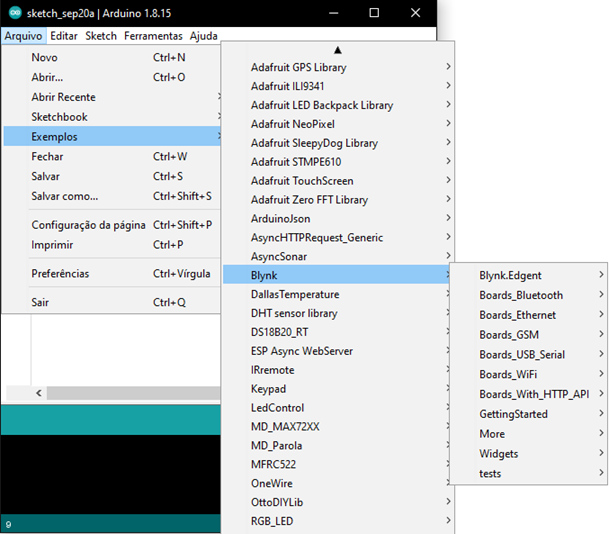The height and width of the screenshot is (534, 609).
Task: Open IRremote examples
Action: click(336, 370)
